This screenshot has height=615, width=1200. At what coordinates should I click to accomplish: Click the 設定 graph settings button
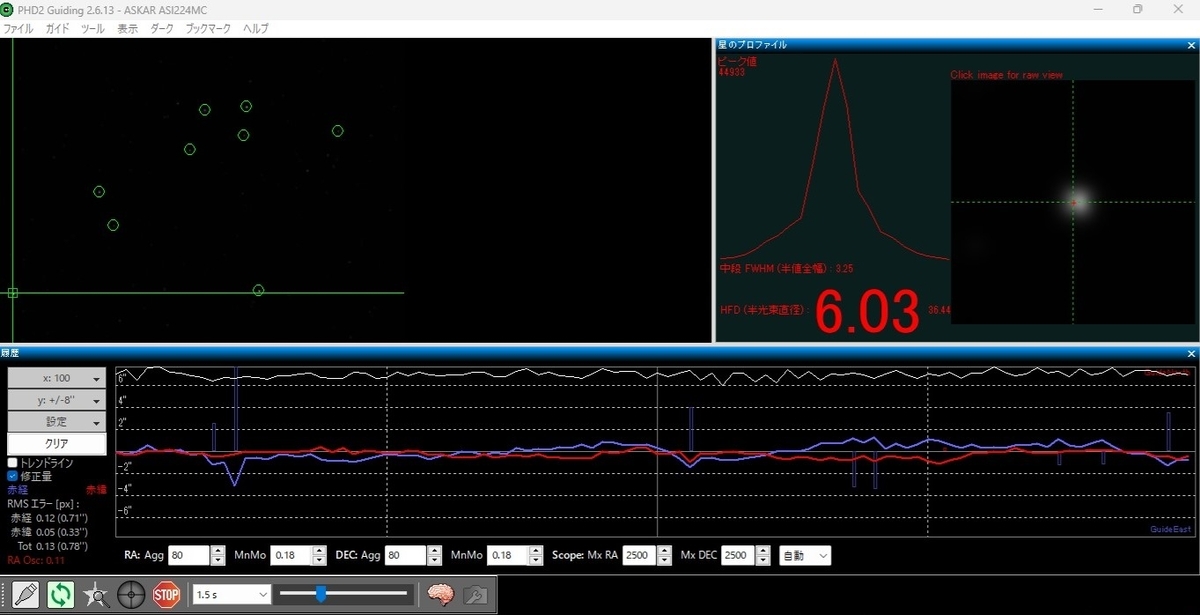56,422
